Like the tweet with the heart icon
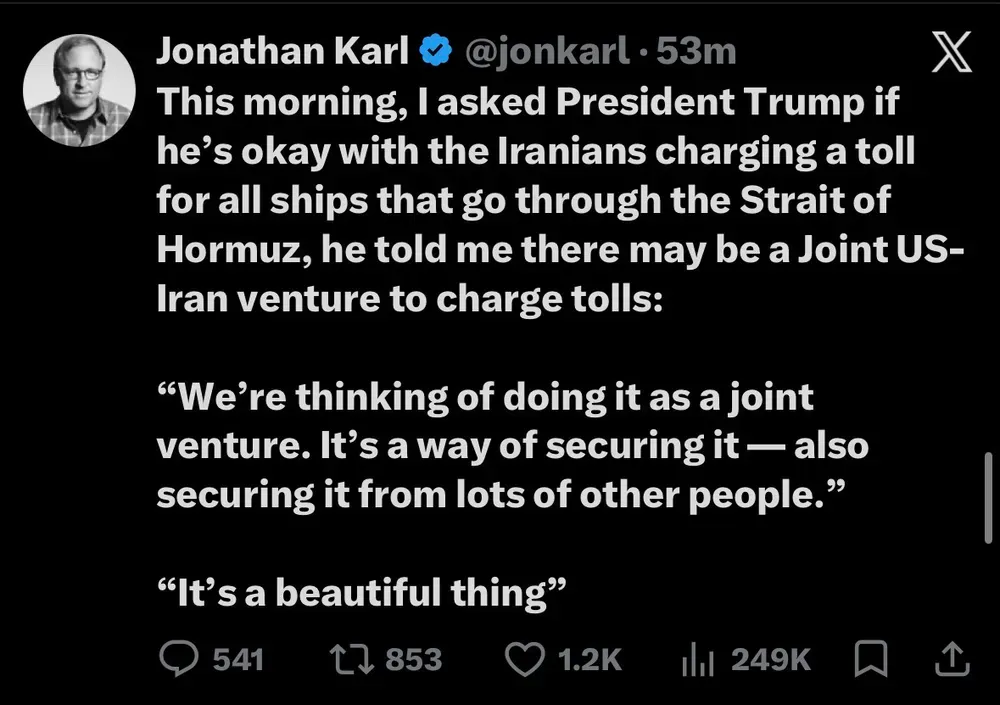 523,659
